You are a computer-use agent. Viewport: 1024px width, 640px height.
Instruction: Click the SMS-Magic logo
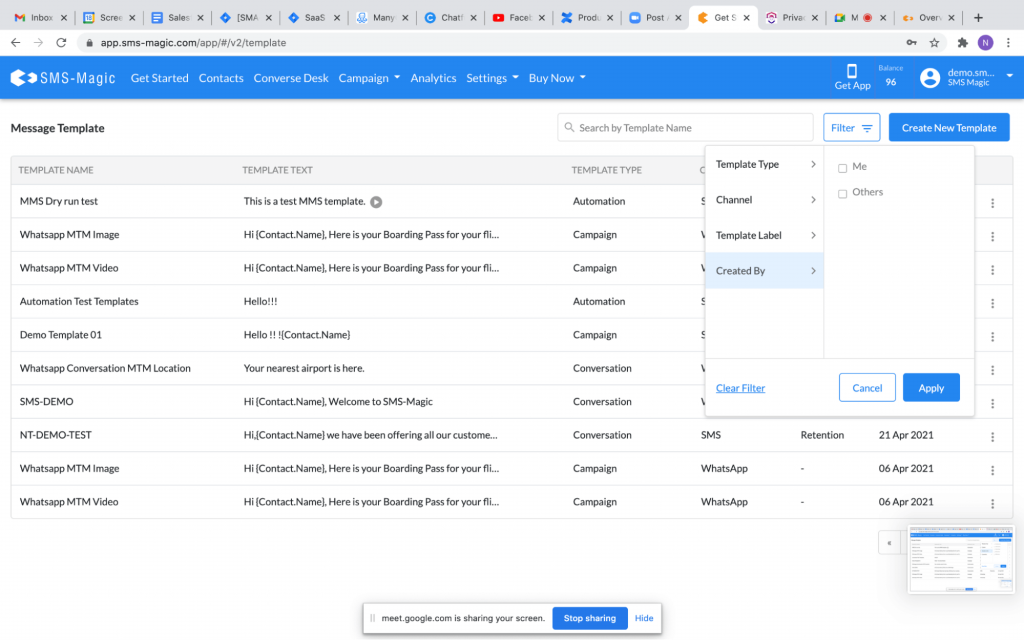(63, 78)
